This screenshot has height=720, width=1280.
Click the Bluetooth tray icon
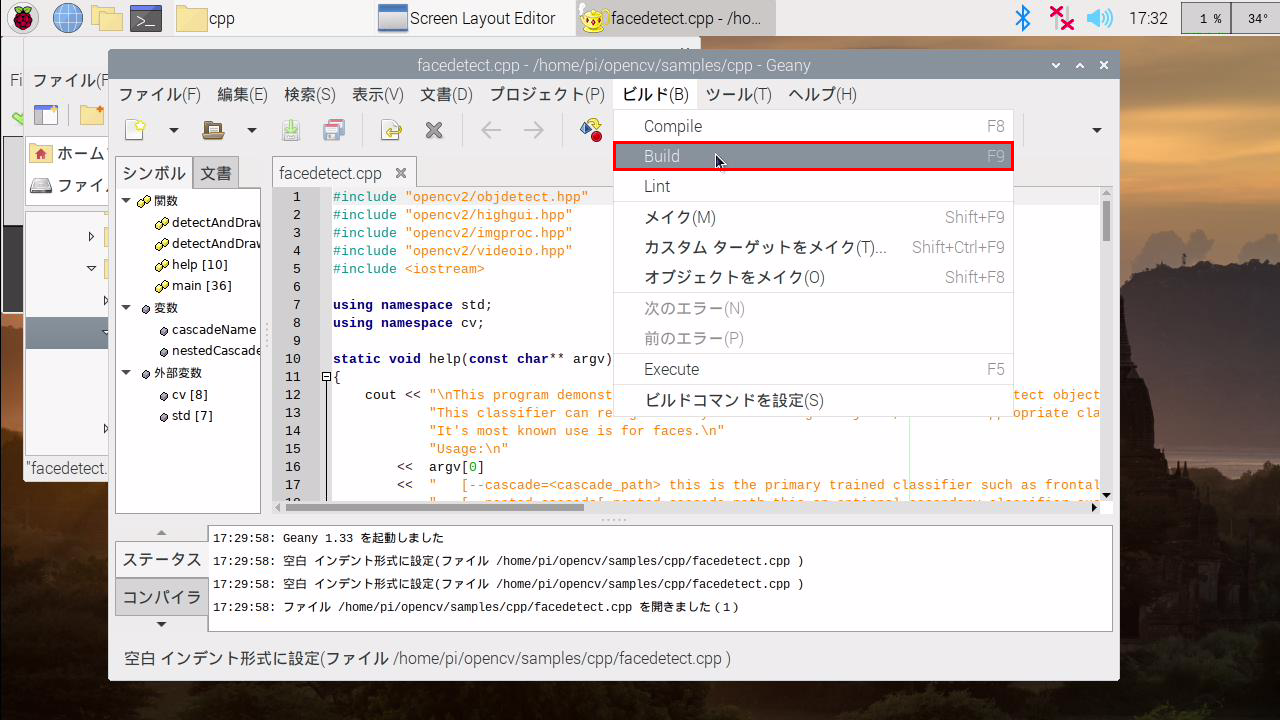(1023, 18)
